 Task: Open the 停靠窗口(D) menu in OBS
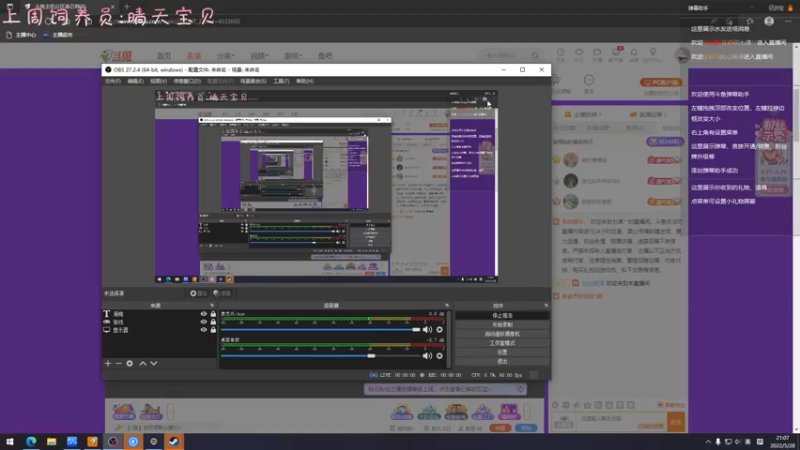coord(187,81)
